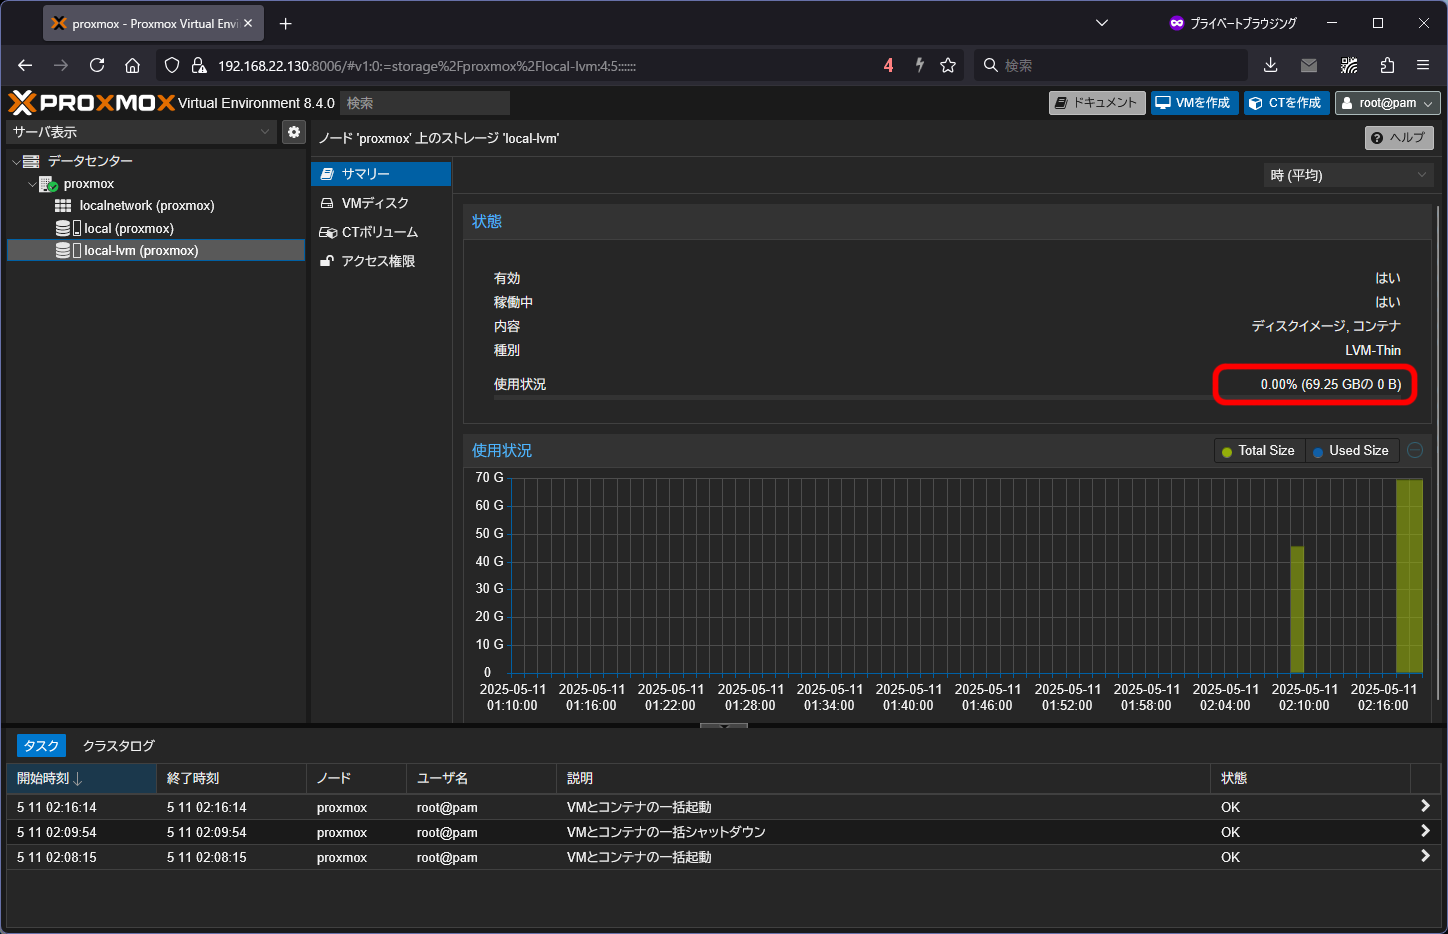Open the ヘルプ help button

(x=1399, y=138)
